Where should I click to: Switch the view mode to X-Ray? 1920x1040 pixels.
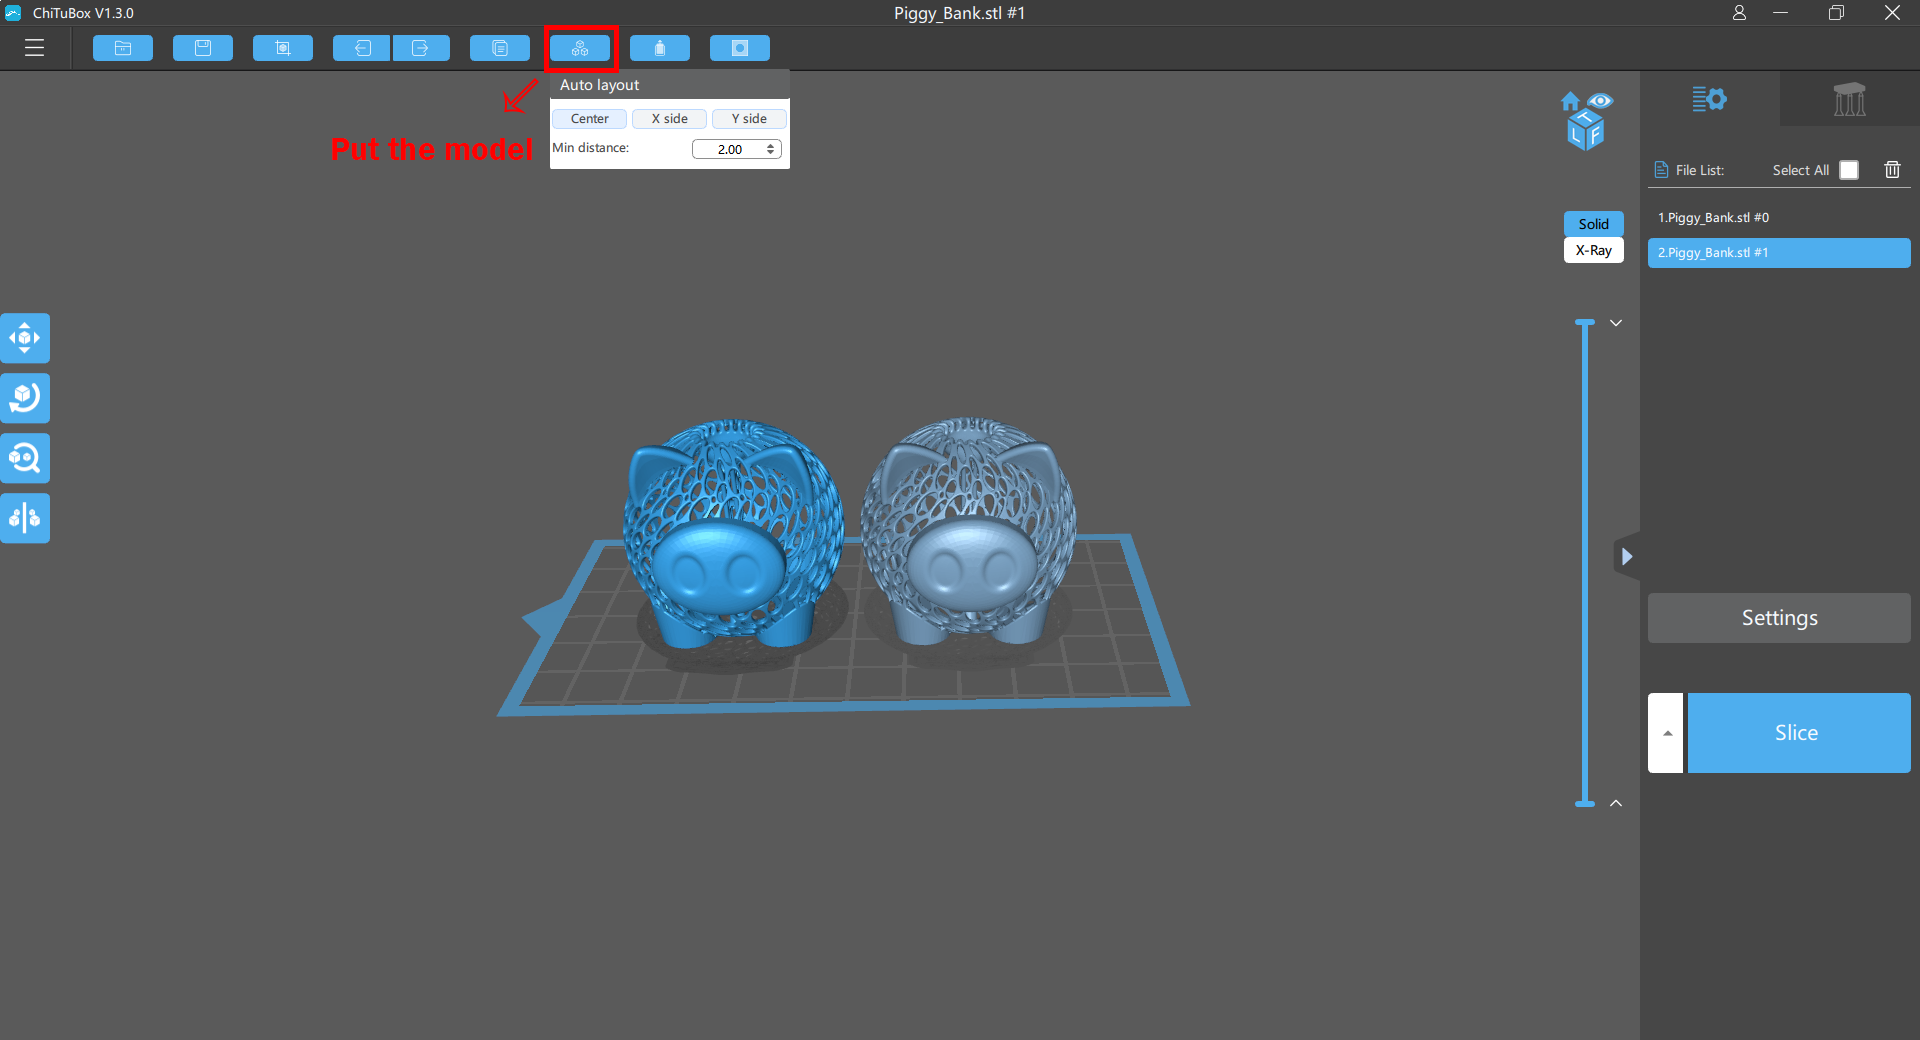(x=1593, y=250)
